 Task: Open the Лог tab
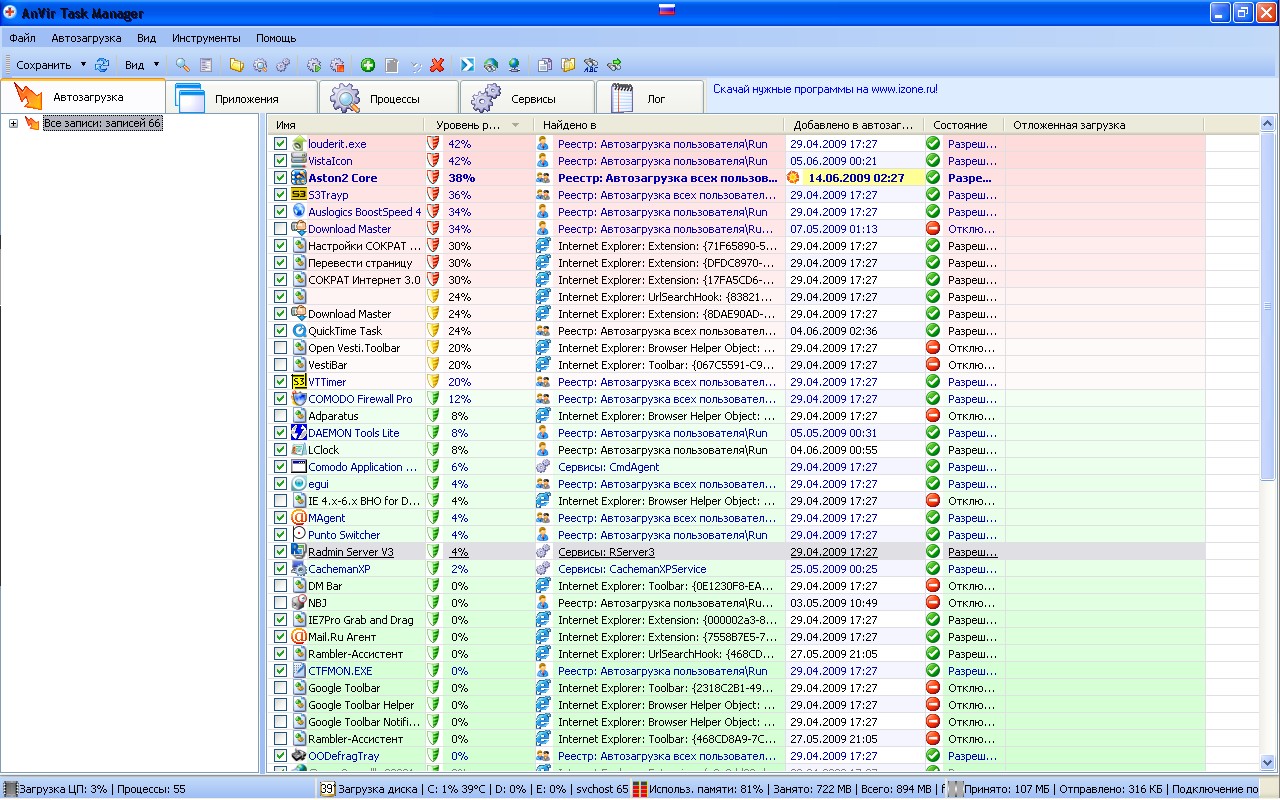pyautogui.click(x=649, y=98)
